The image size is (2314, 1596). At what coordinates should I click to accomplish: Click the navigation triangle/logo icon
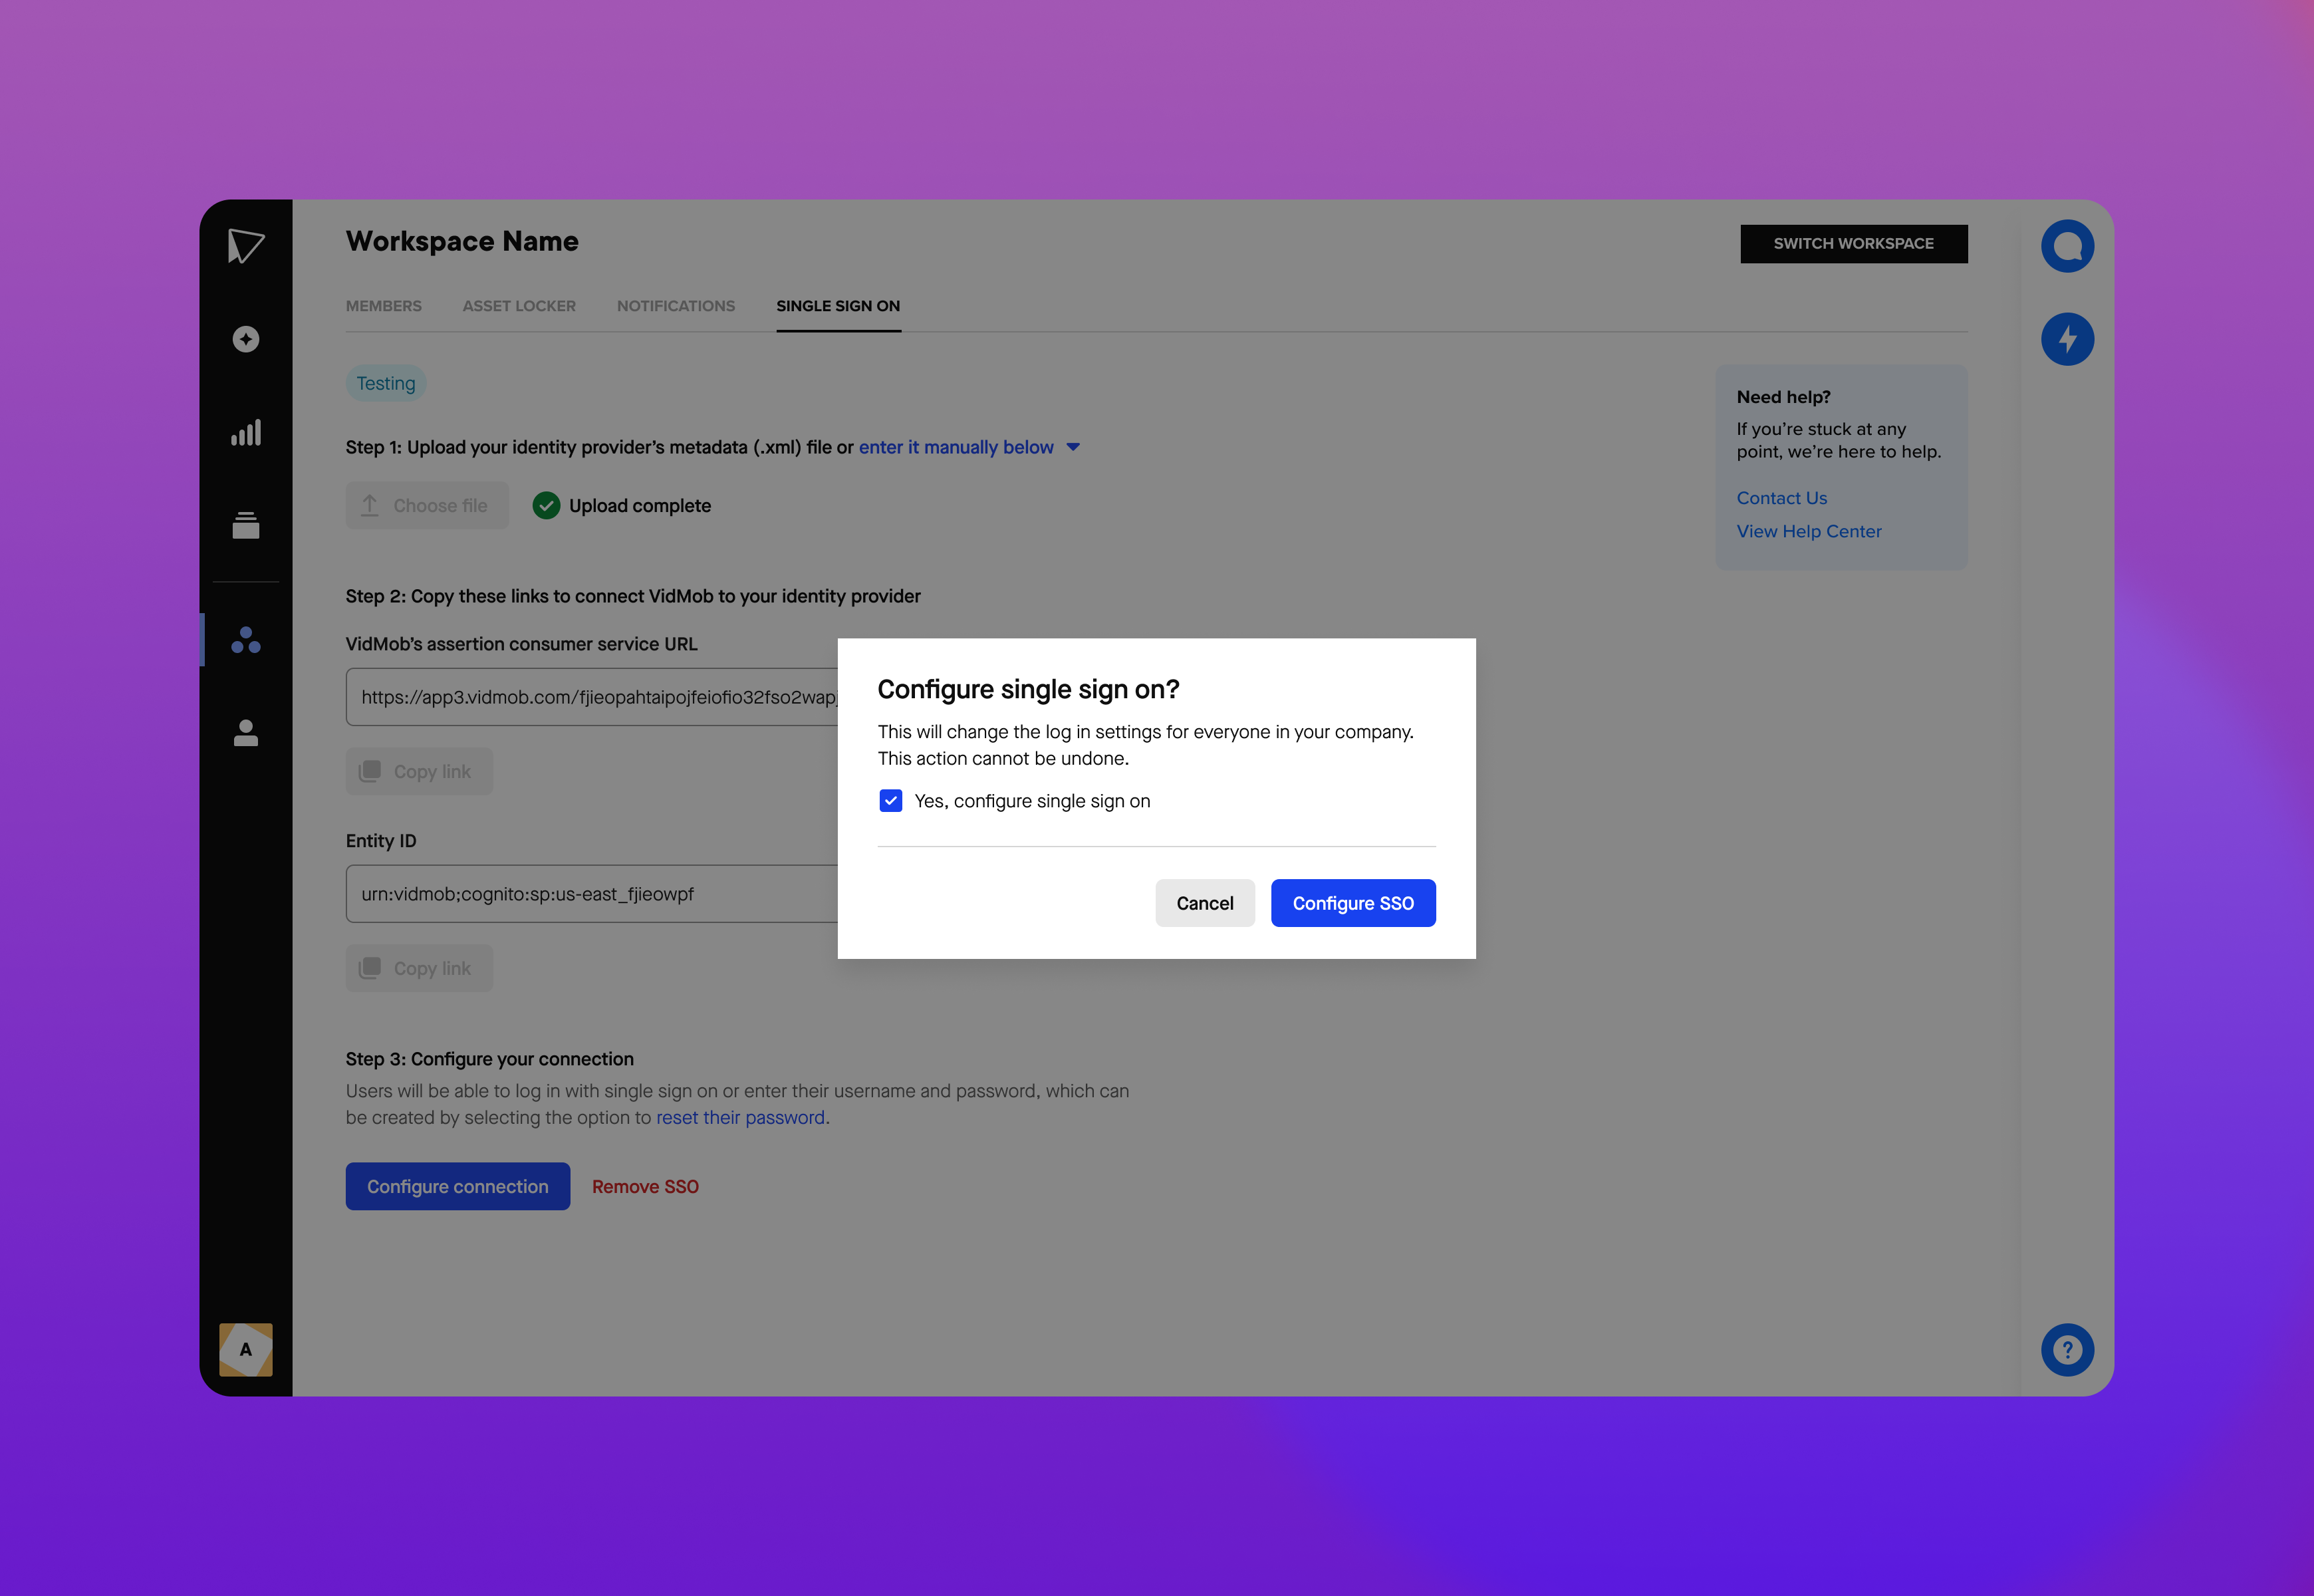(246, 246)
